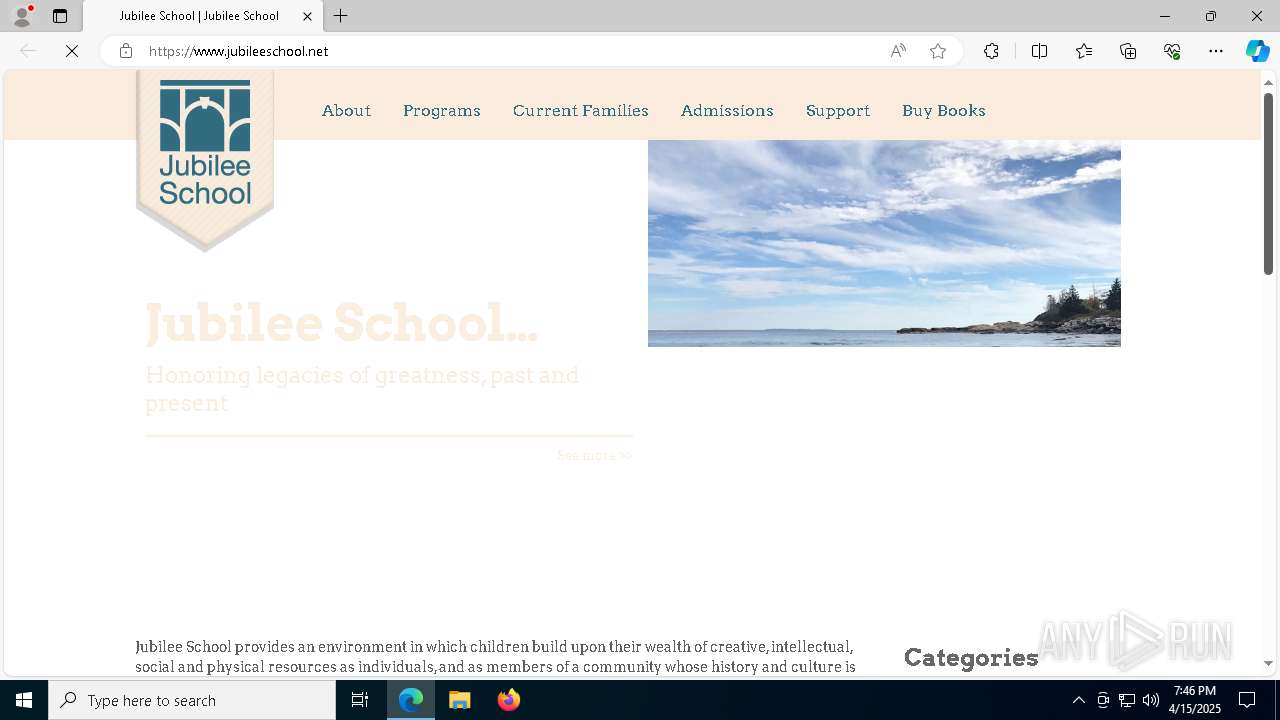1280x720 pixels.
Task: Open network status tray icon
Action: click(1127, 700)
